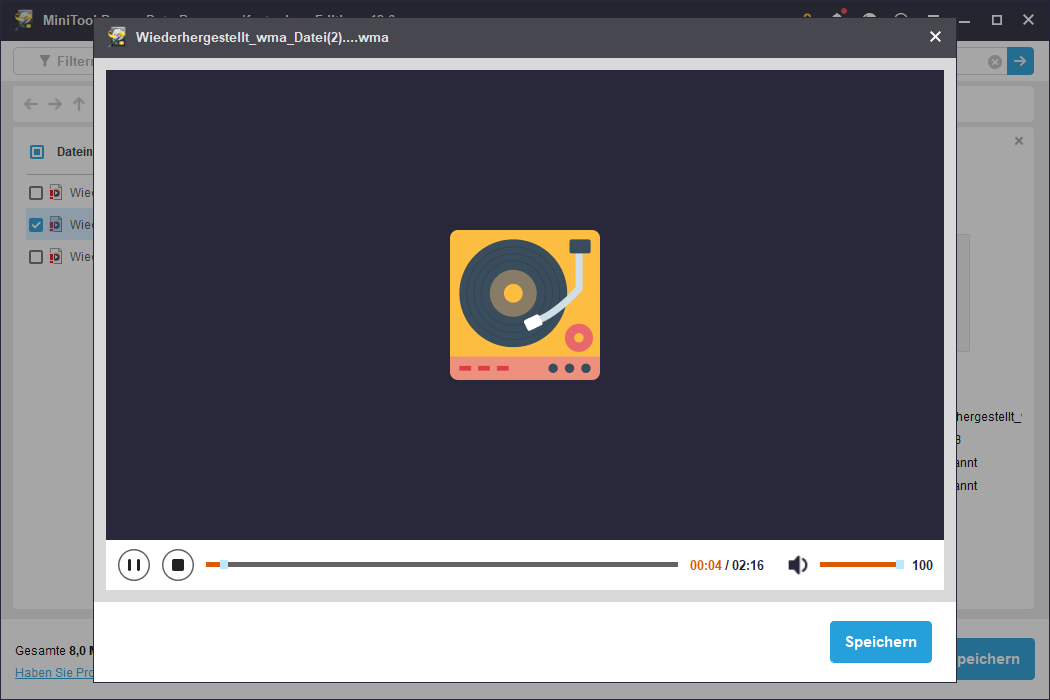Click the 00:04 elapsed time text
The height and width of the screenshot is (700, 1050).
(706, 565)
